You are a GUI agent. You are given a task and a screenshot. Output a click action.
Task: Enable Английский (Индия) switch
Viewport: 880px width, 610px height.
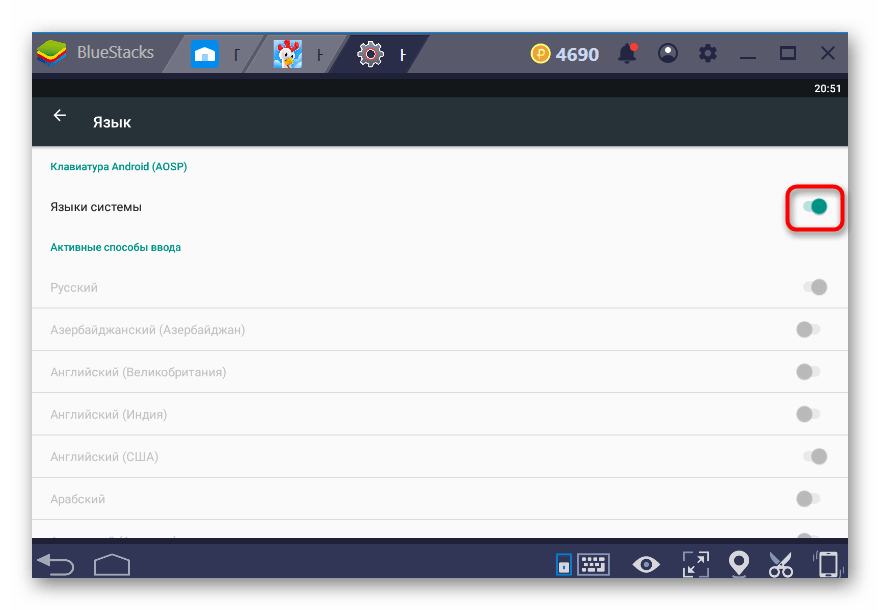(x=808, y=414)
